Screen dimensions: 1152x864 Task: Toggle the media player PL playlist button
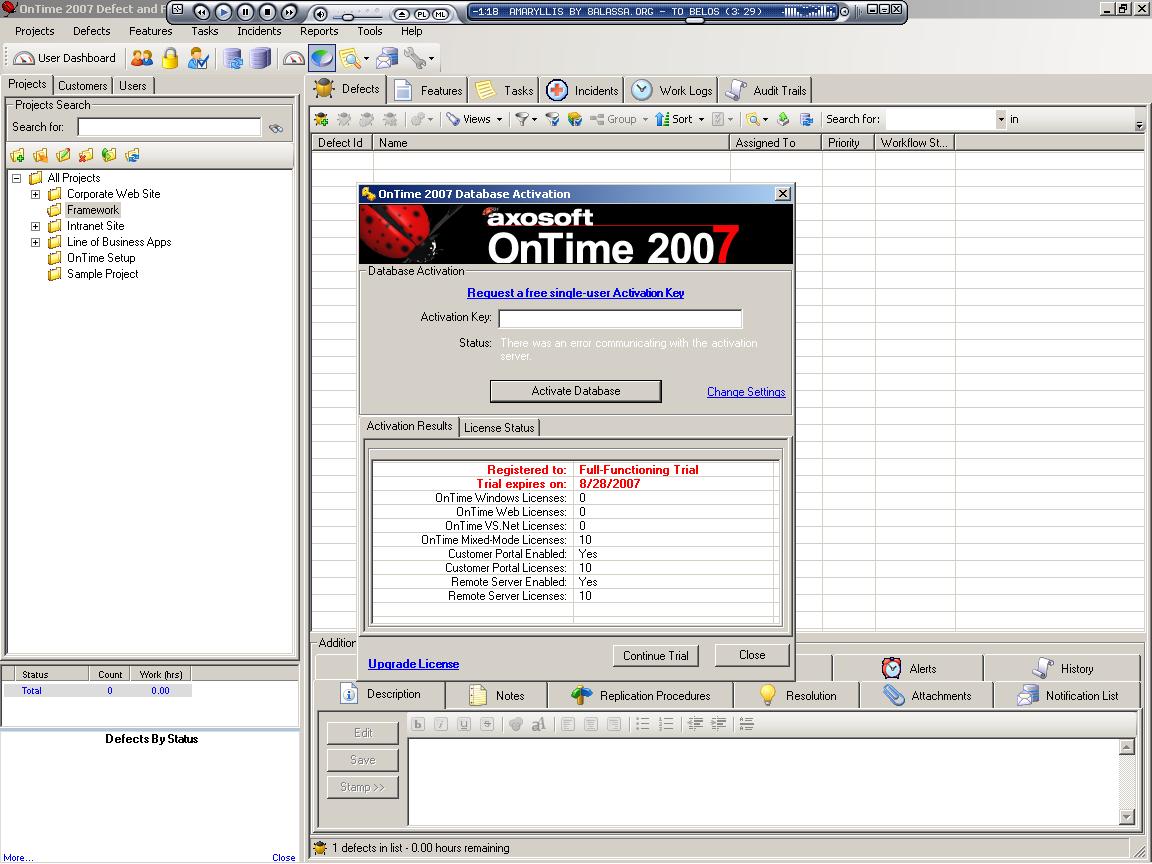click(422, 13)
